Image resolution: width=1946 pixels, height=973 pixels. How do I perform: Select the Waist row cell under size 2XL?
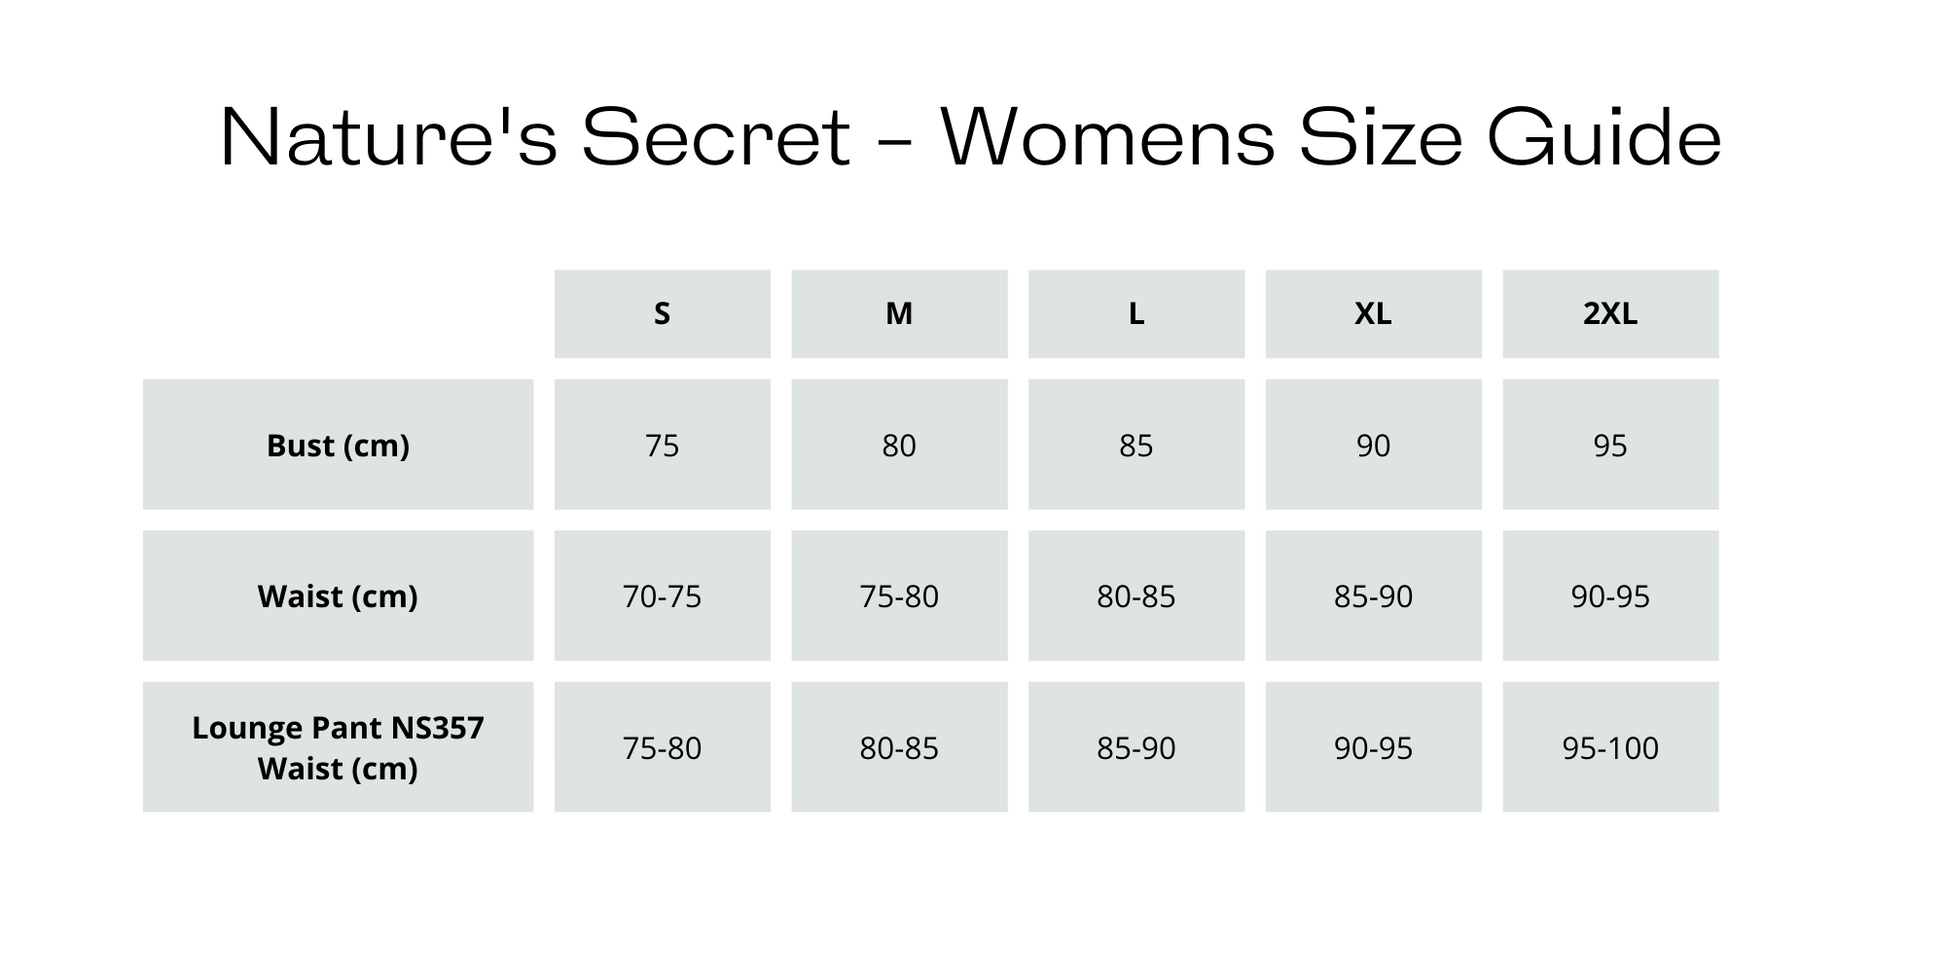point(1610,596)
